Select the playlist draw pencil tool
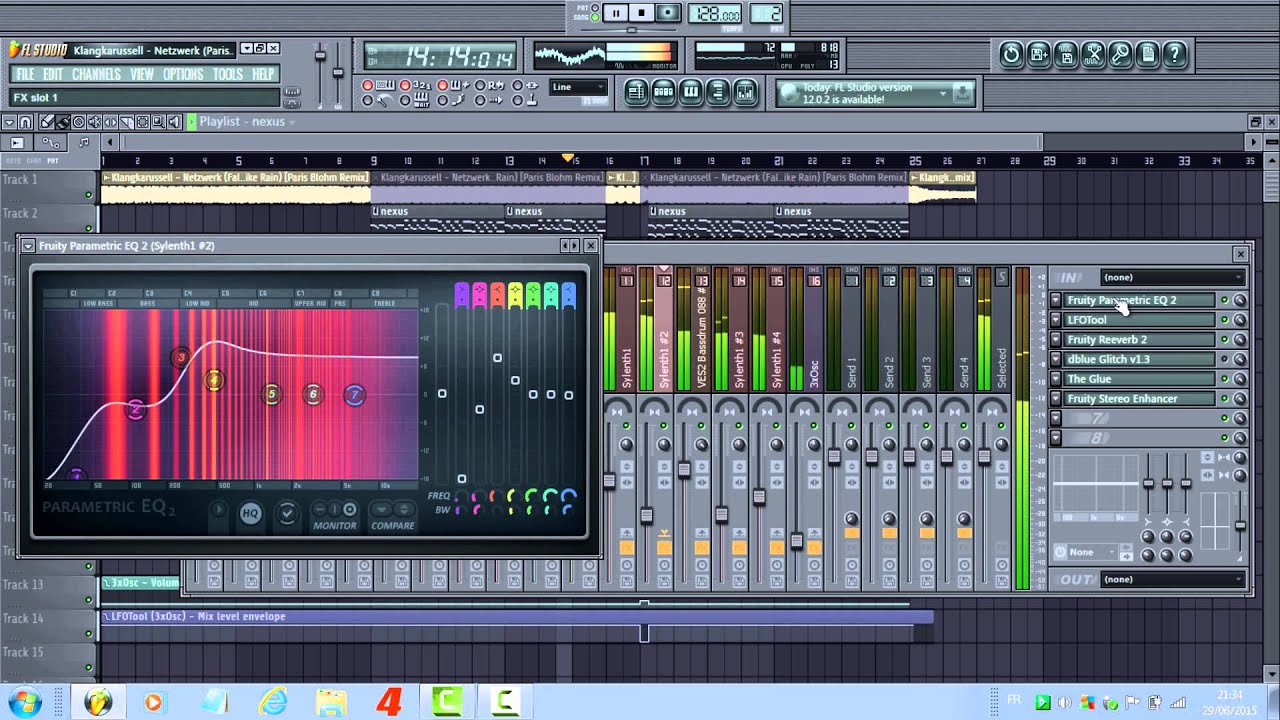The height and width of the screenshot is (720, 1280). (x=46, y=122)
